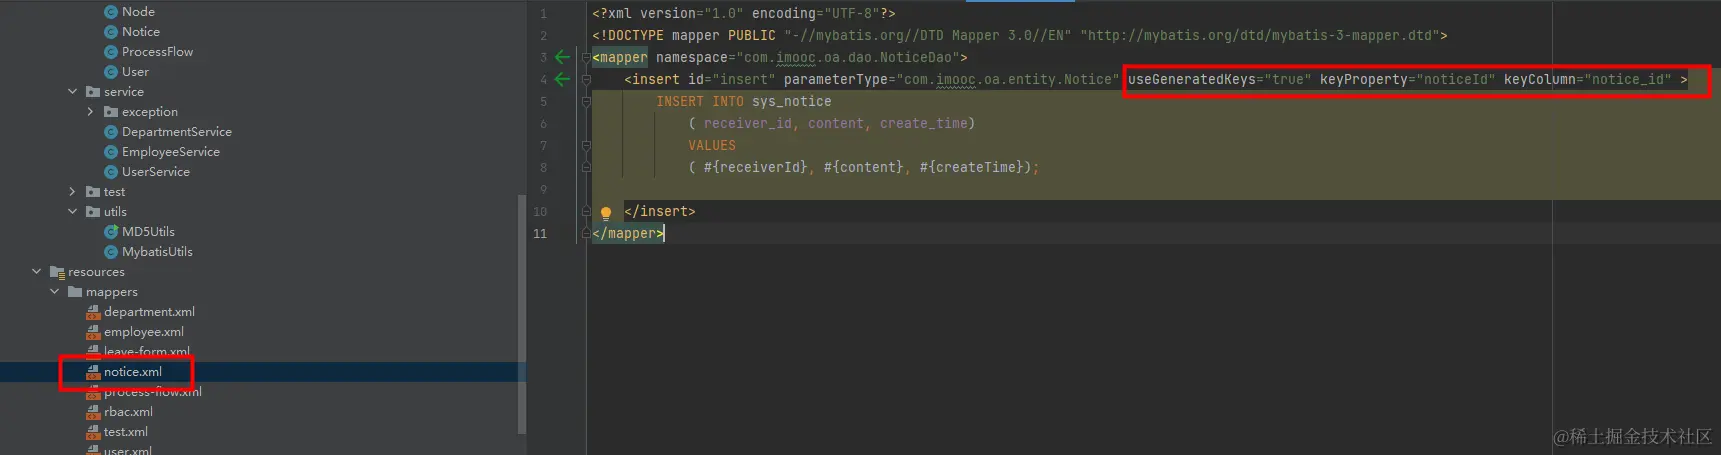
Task: Expand the exception package chevron
Action: [90, 112]
